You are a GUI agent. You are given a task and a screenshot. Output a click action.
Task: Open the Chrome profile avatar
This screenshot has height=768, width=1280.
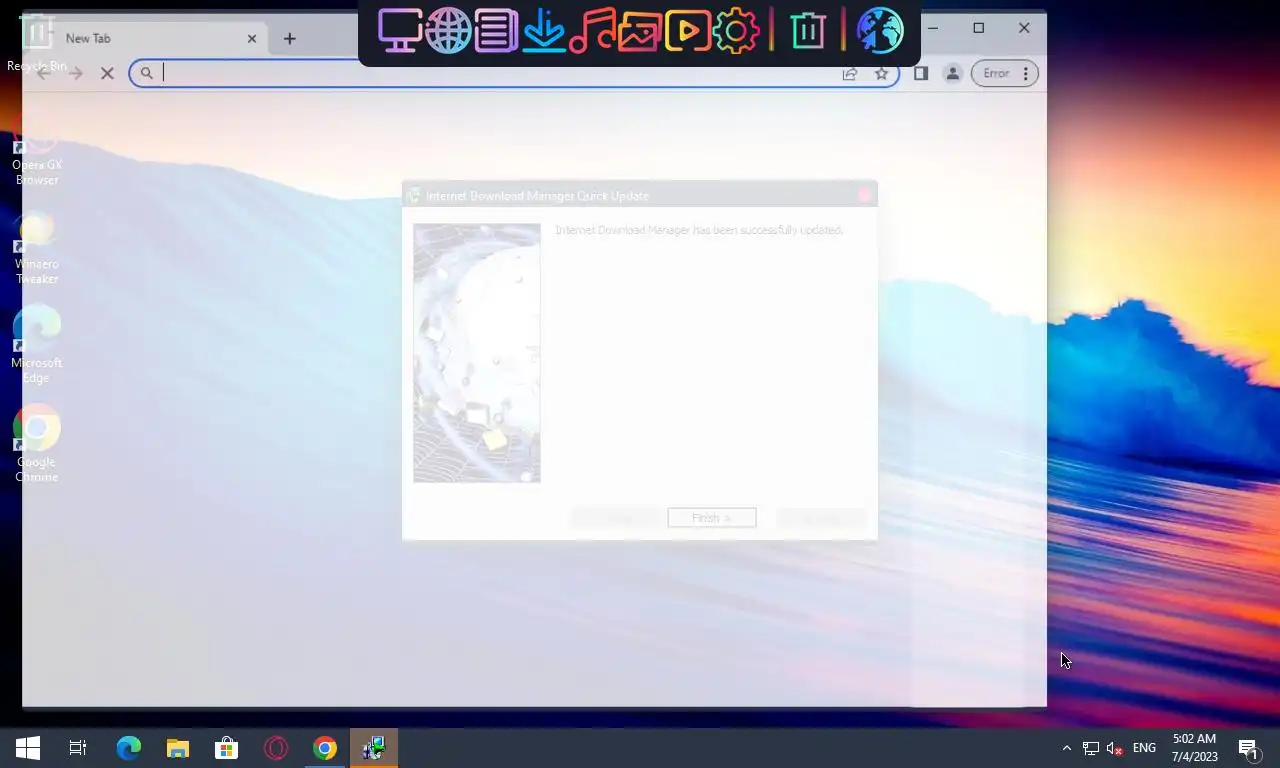952,73
